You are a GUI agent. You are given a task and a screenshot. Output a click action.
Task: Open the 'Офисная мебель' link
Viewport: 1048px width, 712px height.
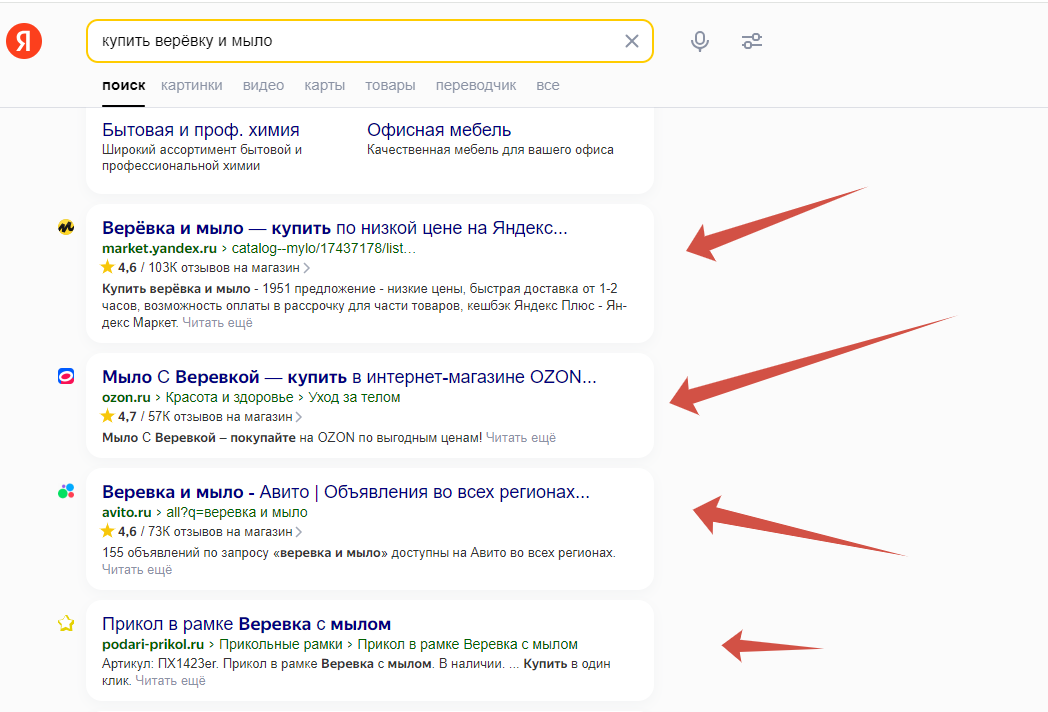439,130
